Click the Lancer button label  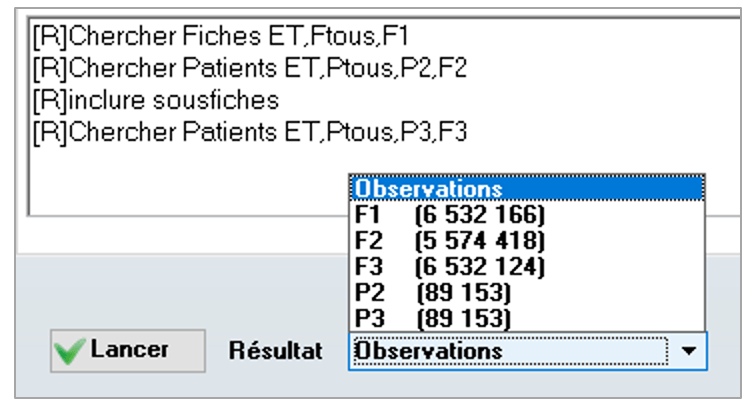coord(129,350)
